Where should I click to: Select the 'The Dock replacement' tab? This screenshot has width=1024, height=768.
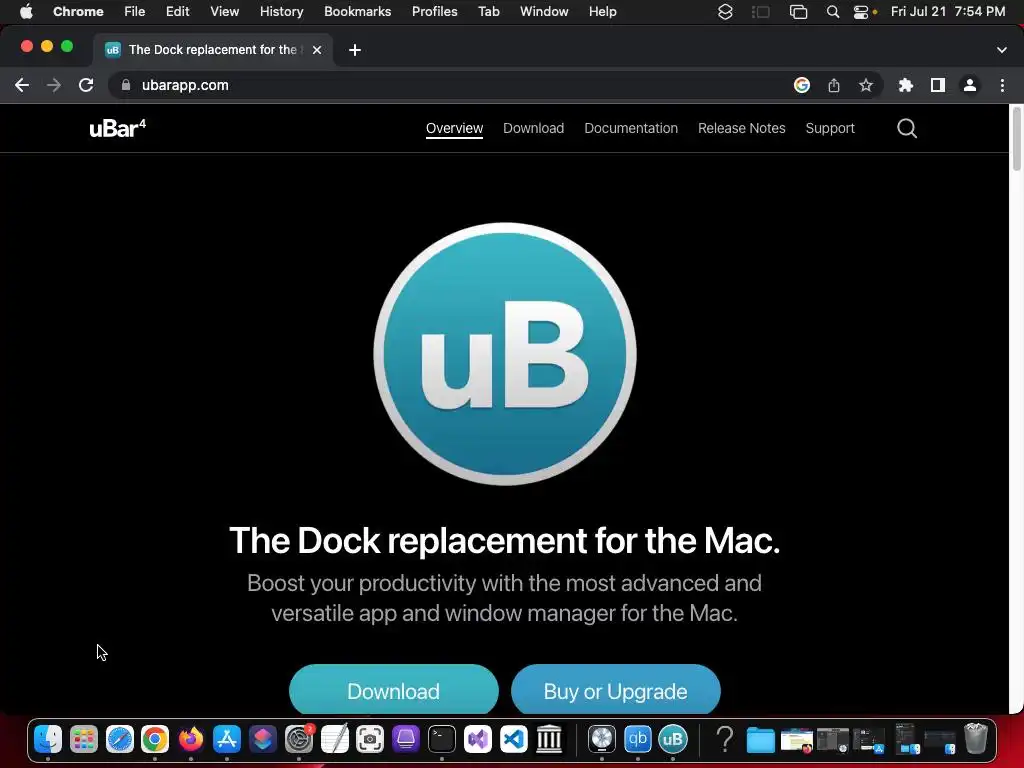[212, 50]
